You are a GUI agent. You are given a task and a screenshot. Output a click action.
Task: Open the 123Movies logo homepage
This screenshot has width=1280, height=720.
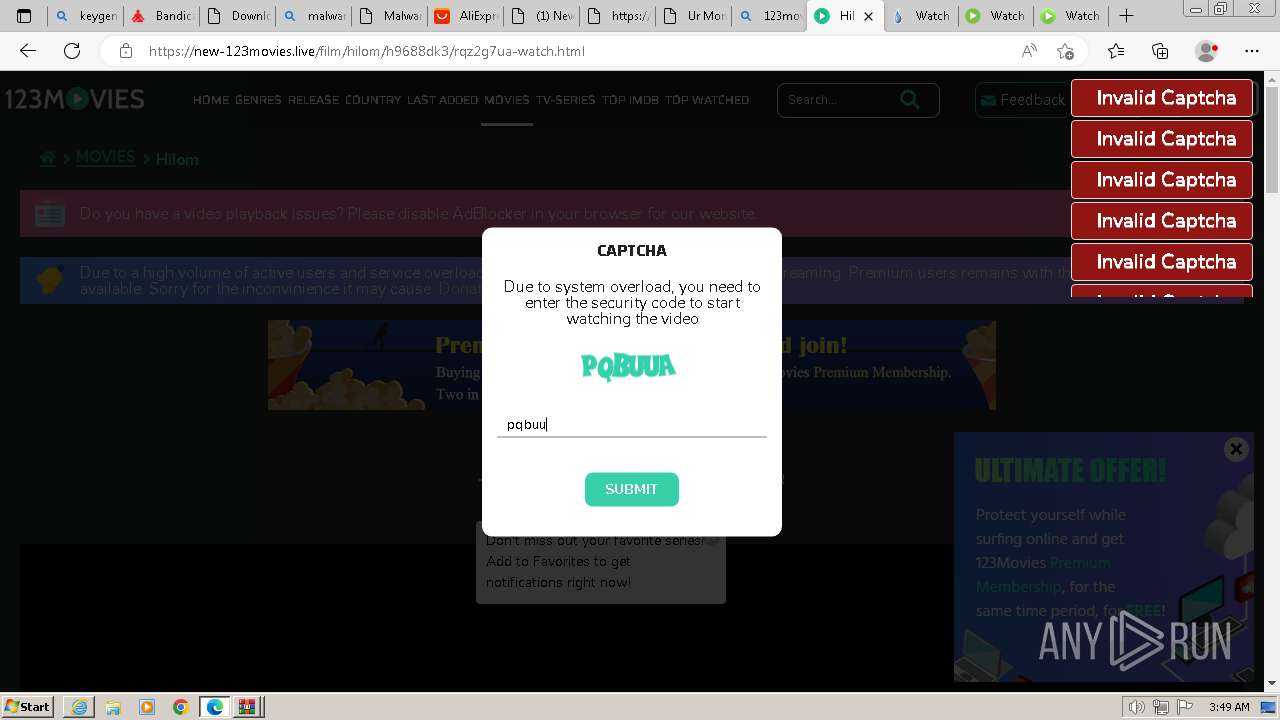click(x=75, y=99)
